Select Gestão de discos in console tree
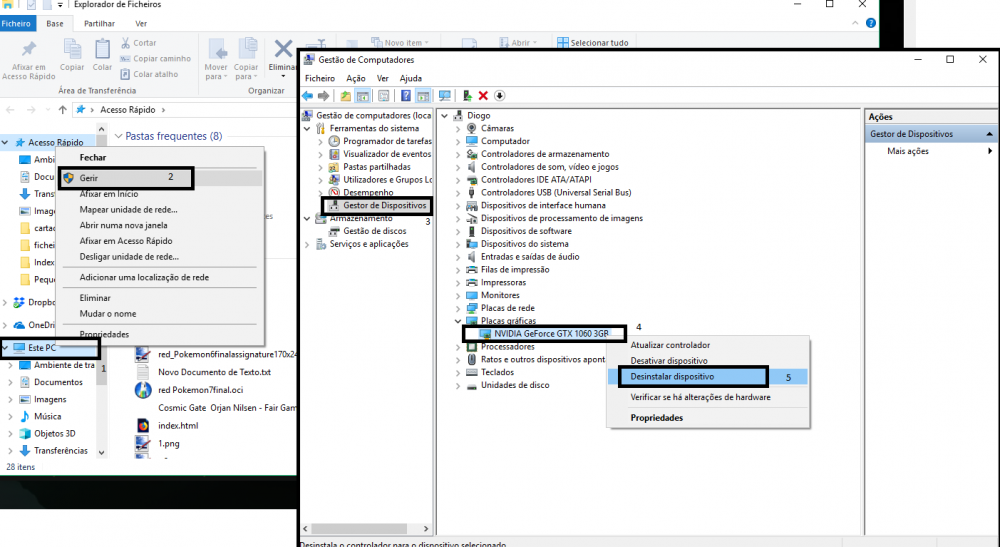Viewport: 1000px width, 547px height. click(x=374, y=231)
